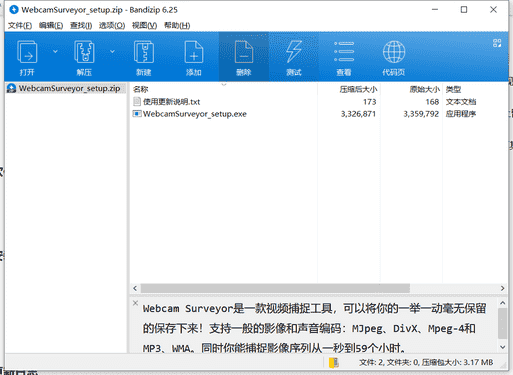Click the 应用程序 type cell
Image resolution: width=513 pixels, height=375 pixels.
coord(461,114)
